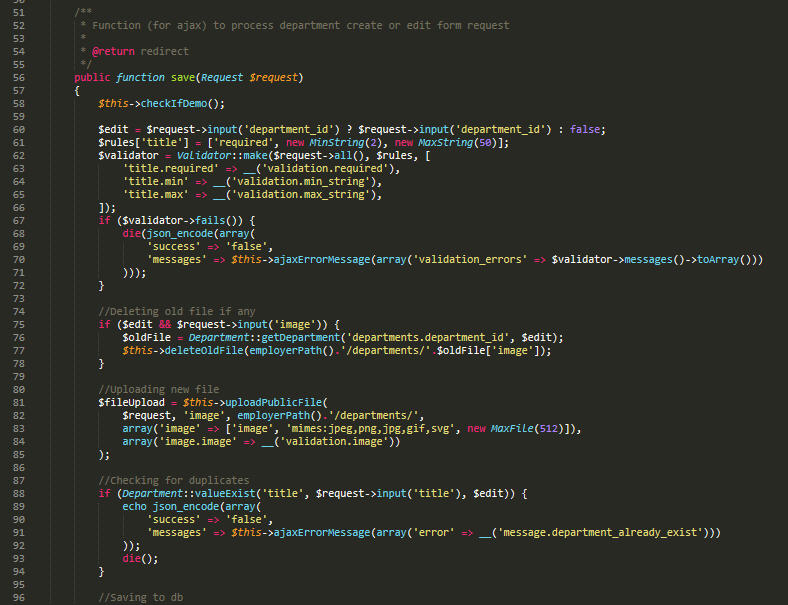Click 'die' on line 93

[x=132, y=559]
